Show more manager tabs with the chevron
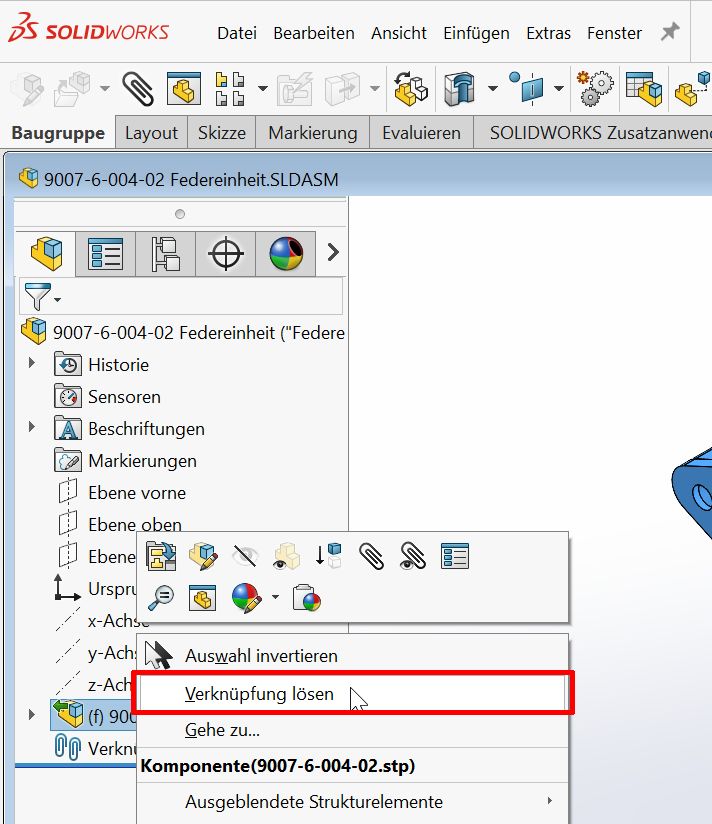712x824 pixels. pos(333,252)
